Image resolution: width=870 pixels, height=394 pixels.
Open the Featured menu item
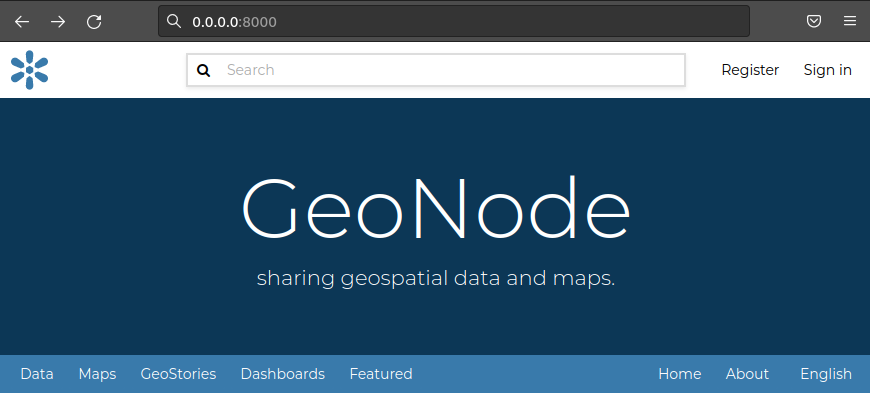click(x=381, y=374)
